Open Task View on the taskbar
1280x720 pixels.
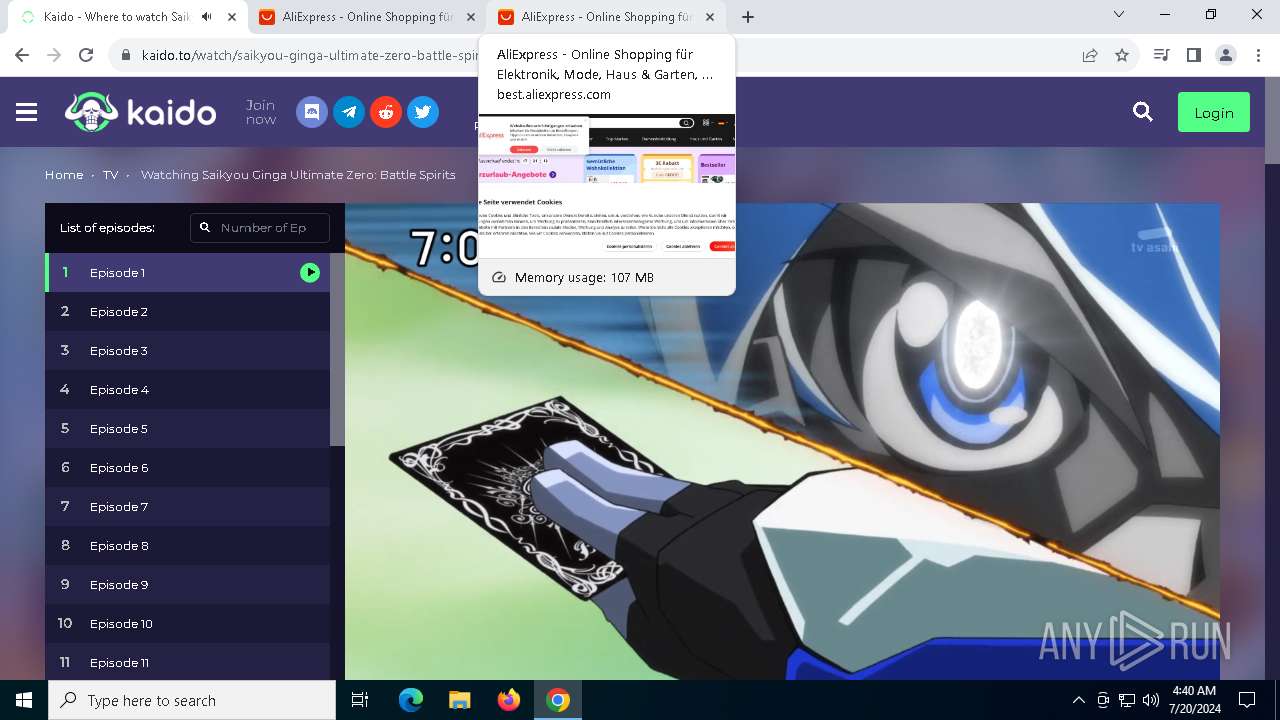coord(360,700)
